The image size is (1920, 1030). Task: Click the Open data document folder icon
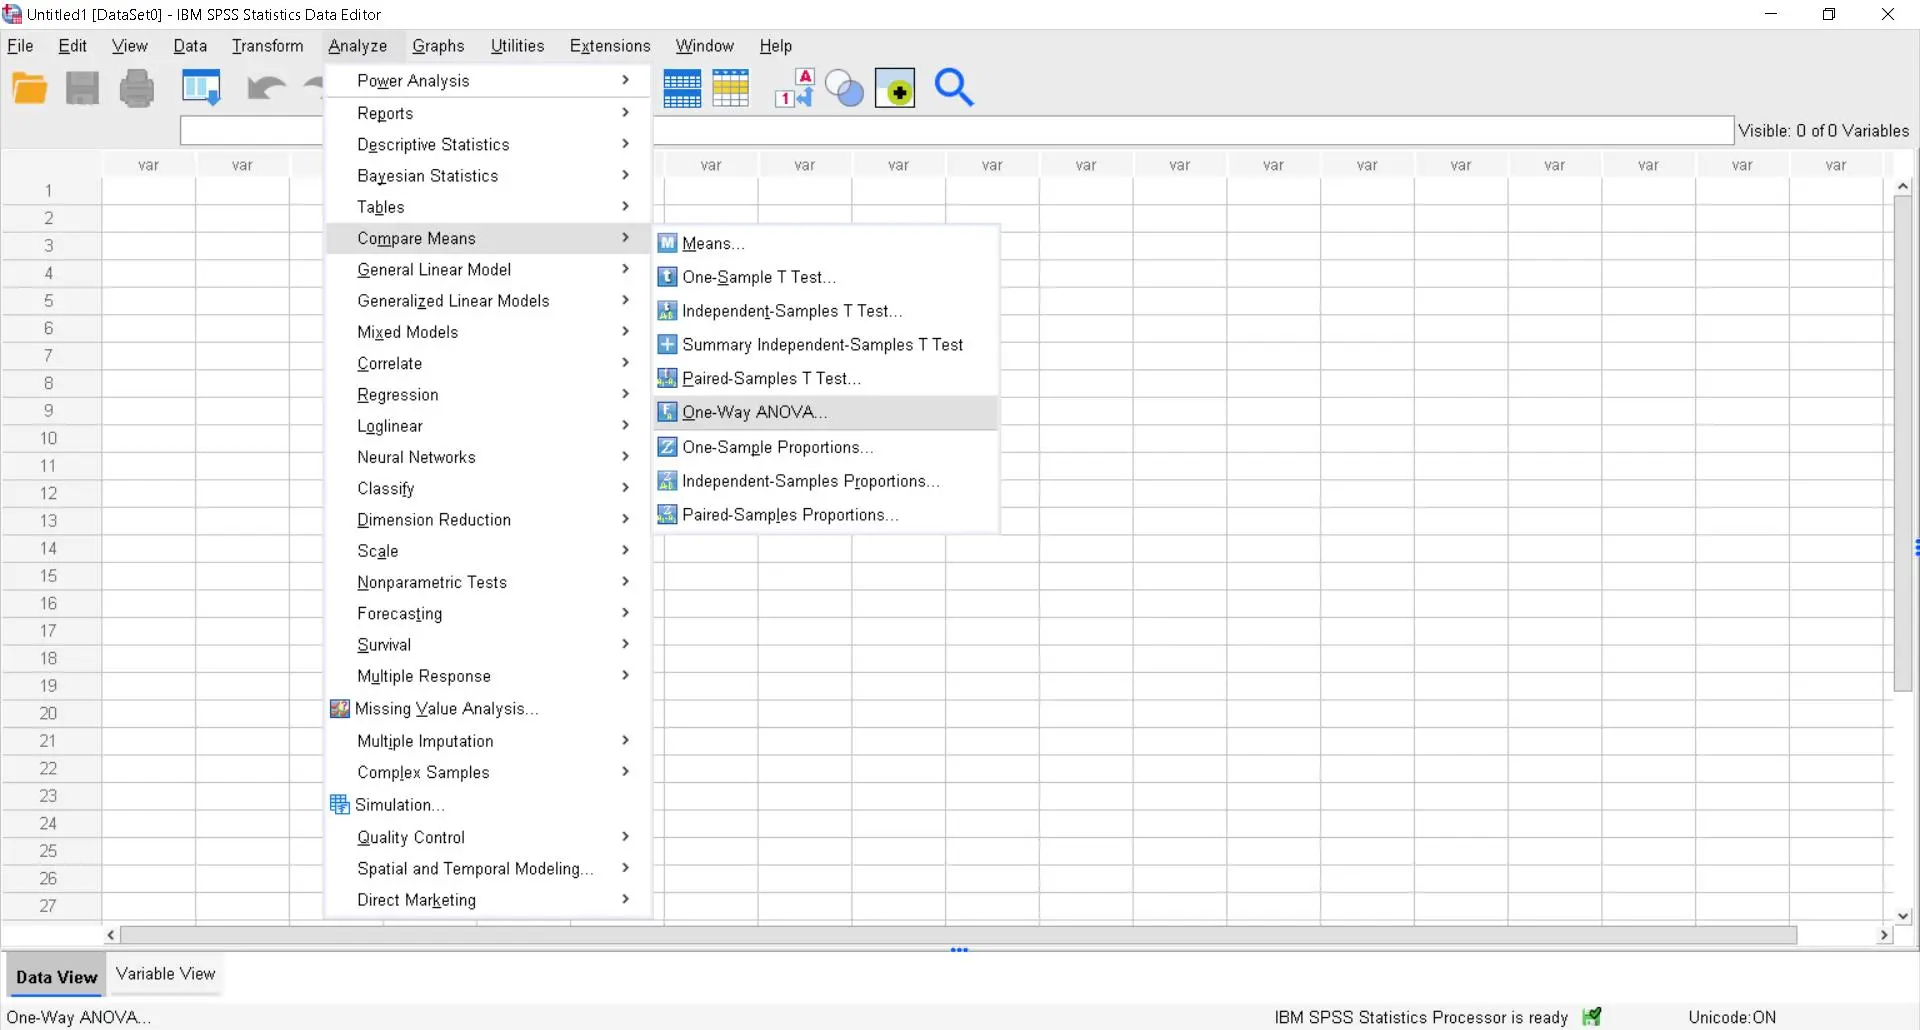30,89
